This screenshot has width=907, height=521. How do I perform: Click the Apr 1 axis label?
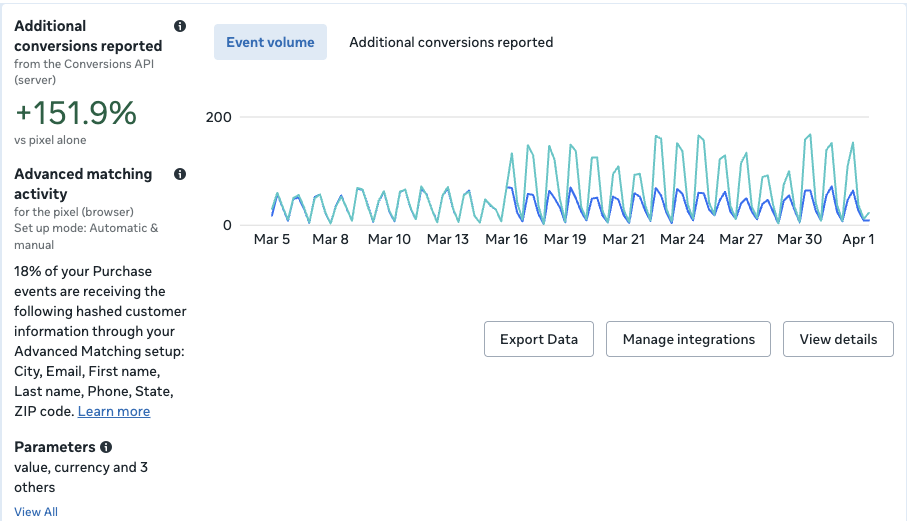[858, 239]
